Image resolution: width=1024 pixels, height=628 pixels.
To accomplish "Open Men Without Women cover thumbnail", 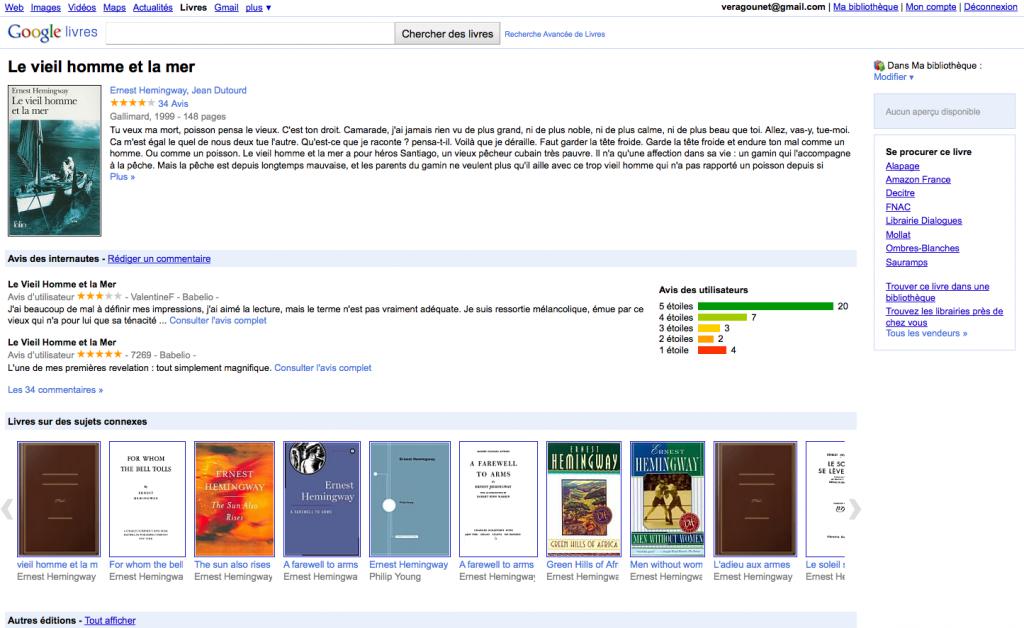I will pyautogui.click(x=667, y=499).
